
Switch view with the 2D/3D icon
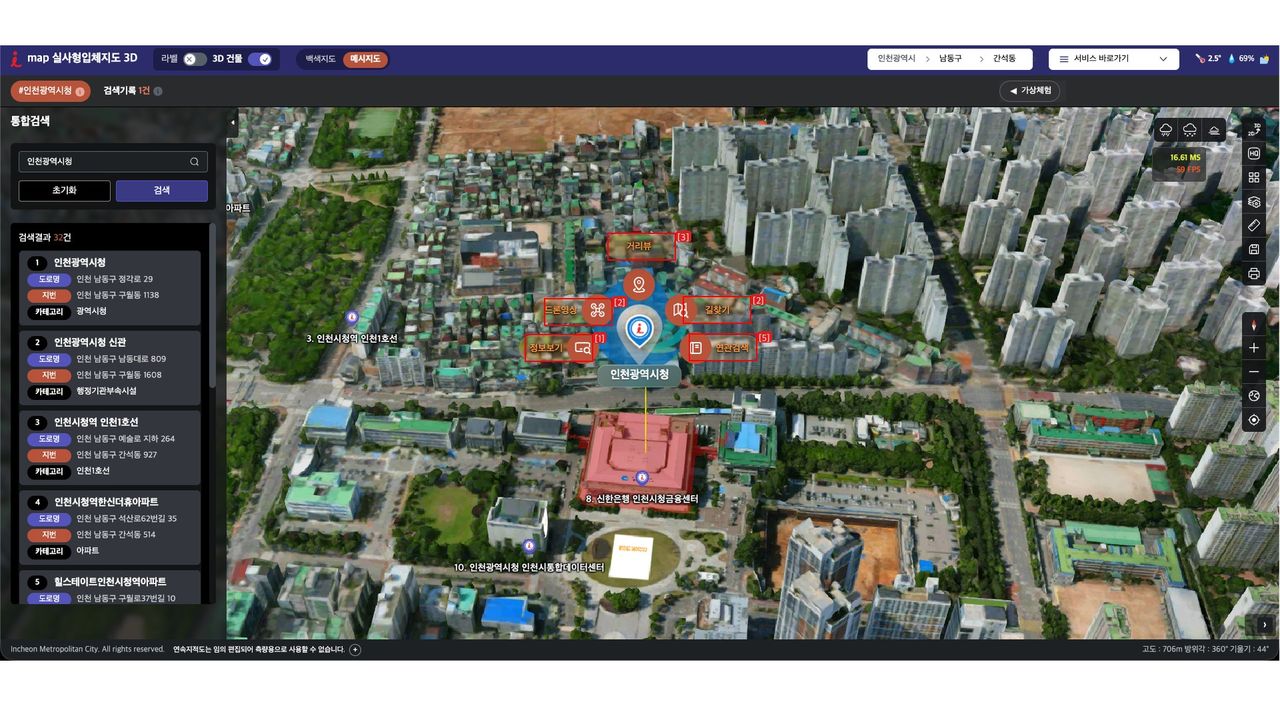tap(1254, 129)
